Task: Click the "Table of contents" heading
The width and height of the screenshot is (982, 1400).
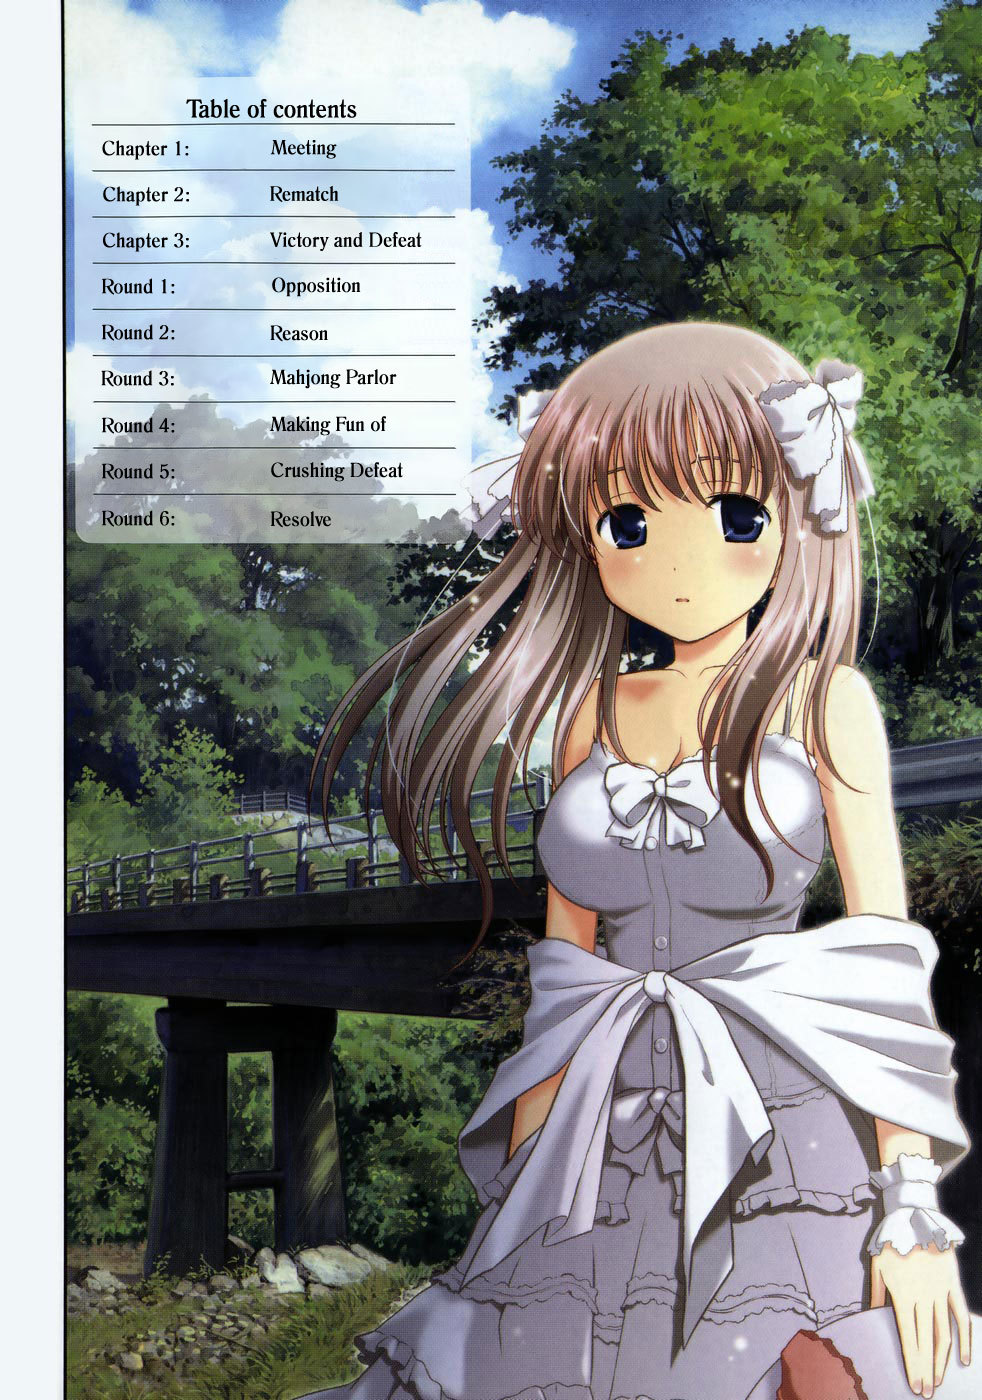Action: point(271,109)
